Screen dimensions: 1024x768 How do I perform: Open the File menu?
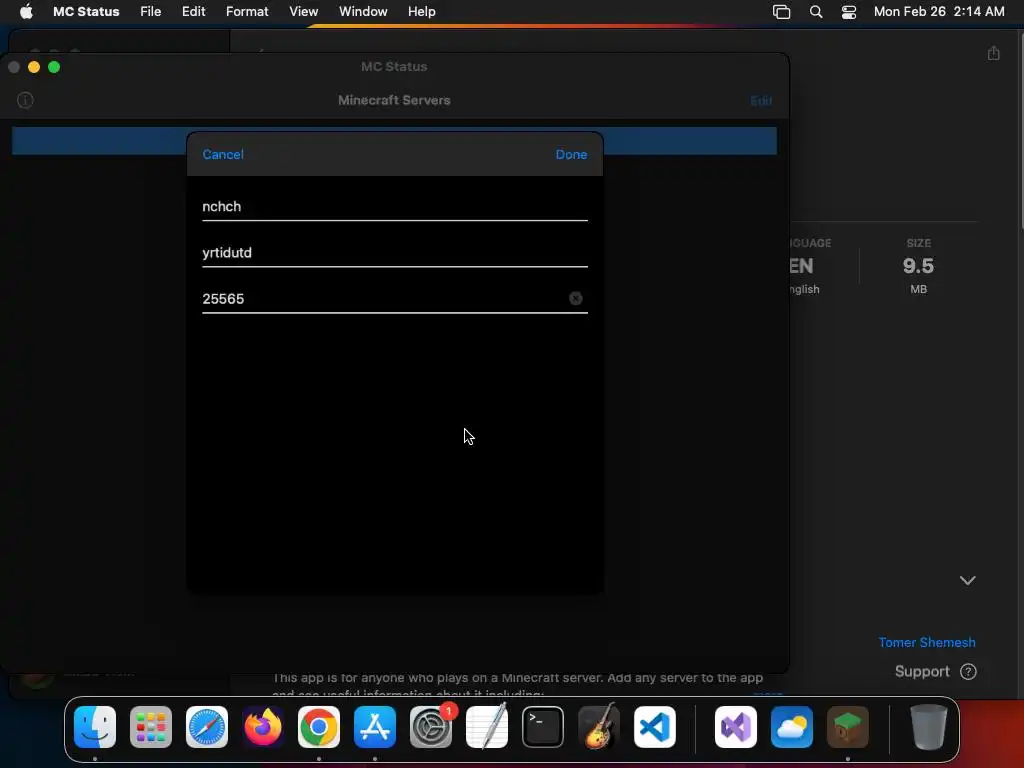tap(150, 12)
